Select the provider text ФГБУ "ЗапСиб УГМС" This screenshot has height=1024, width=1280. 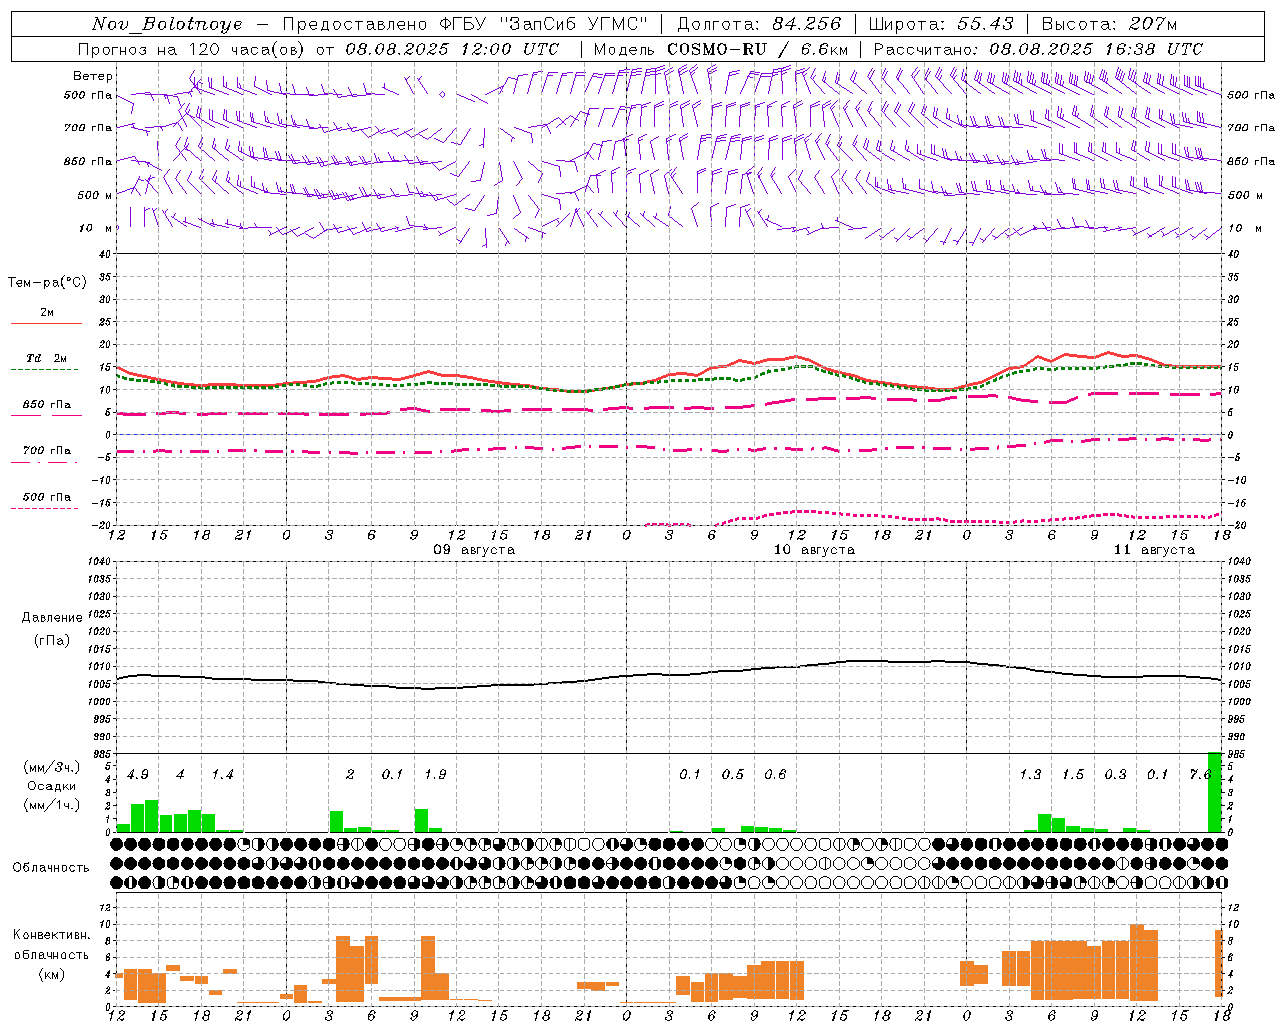(544, 24)
